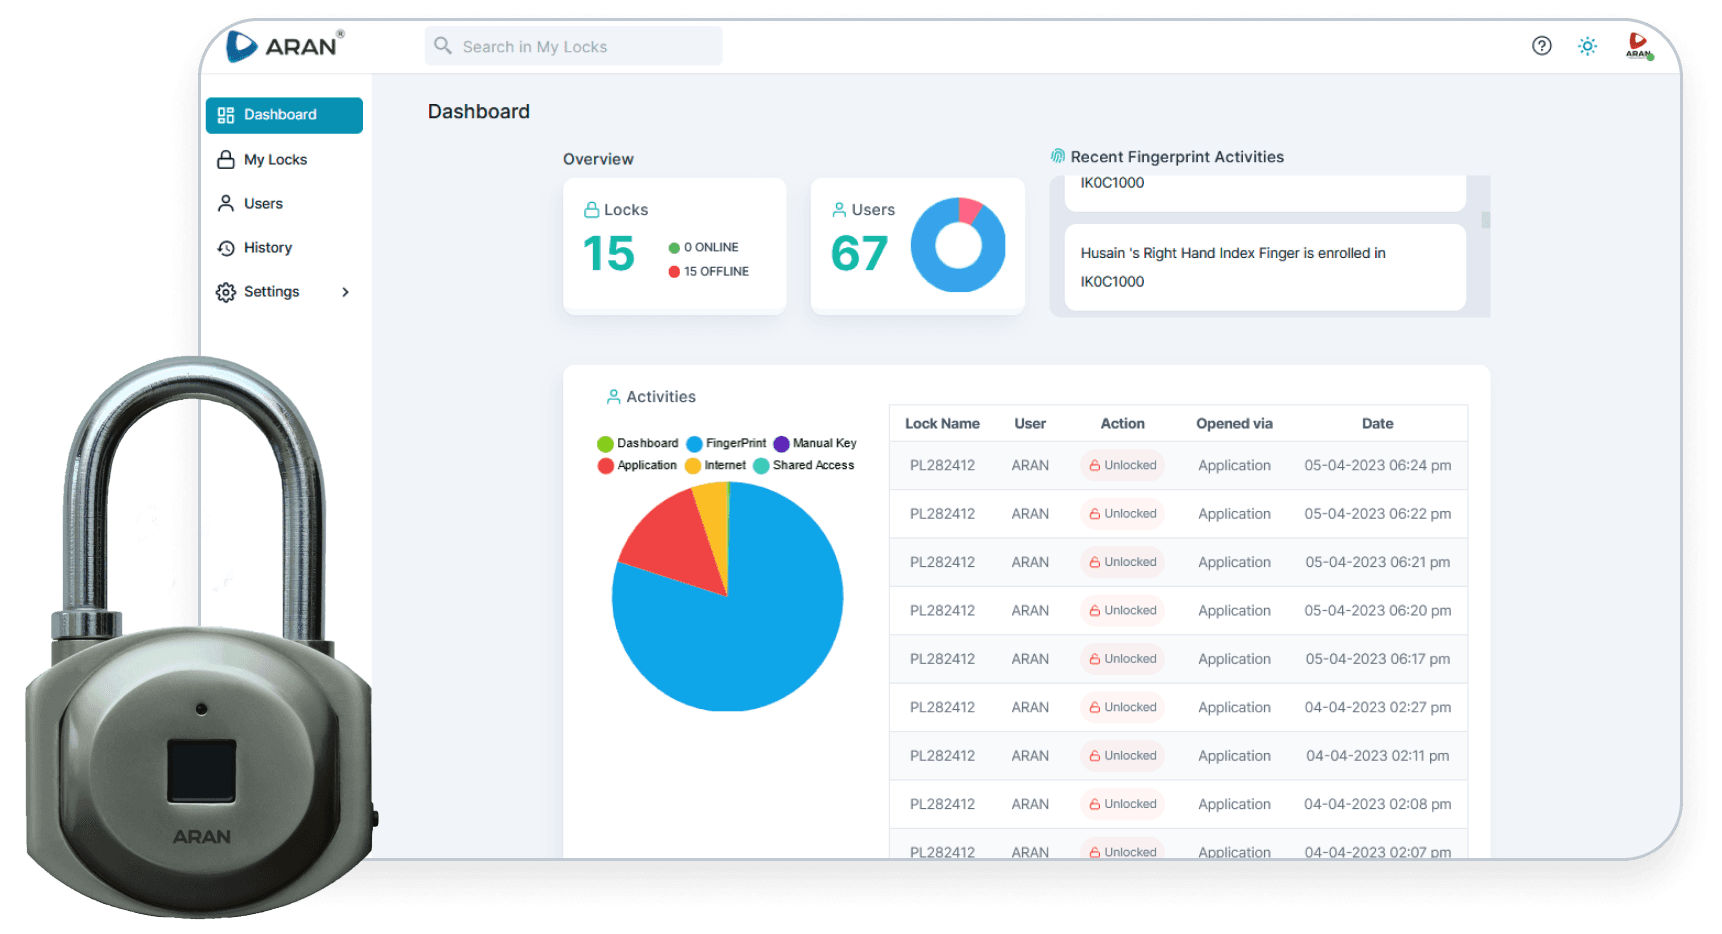The height and width of the screenshot is (934, 1722).
Task: Open the Settings menu item
Action: point(284,292)
